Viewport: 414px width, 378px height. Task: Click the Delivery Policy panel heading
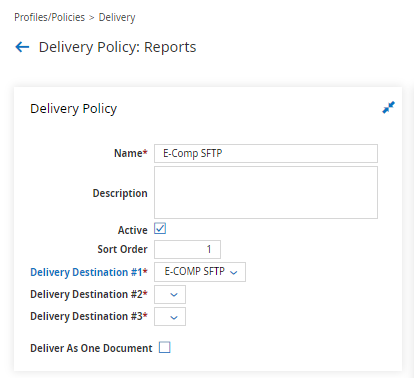coord(74,109)
